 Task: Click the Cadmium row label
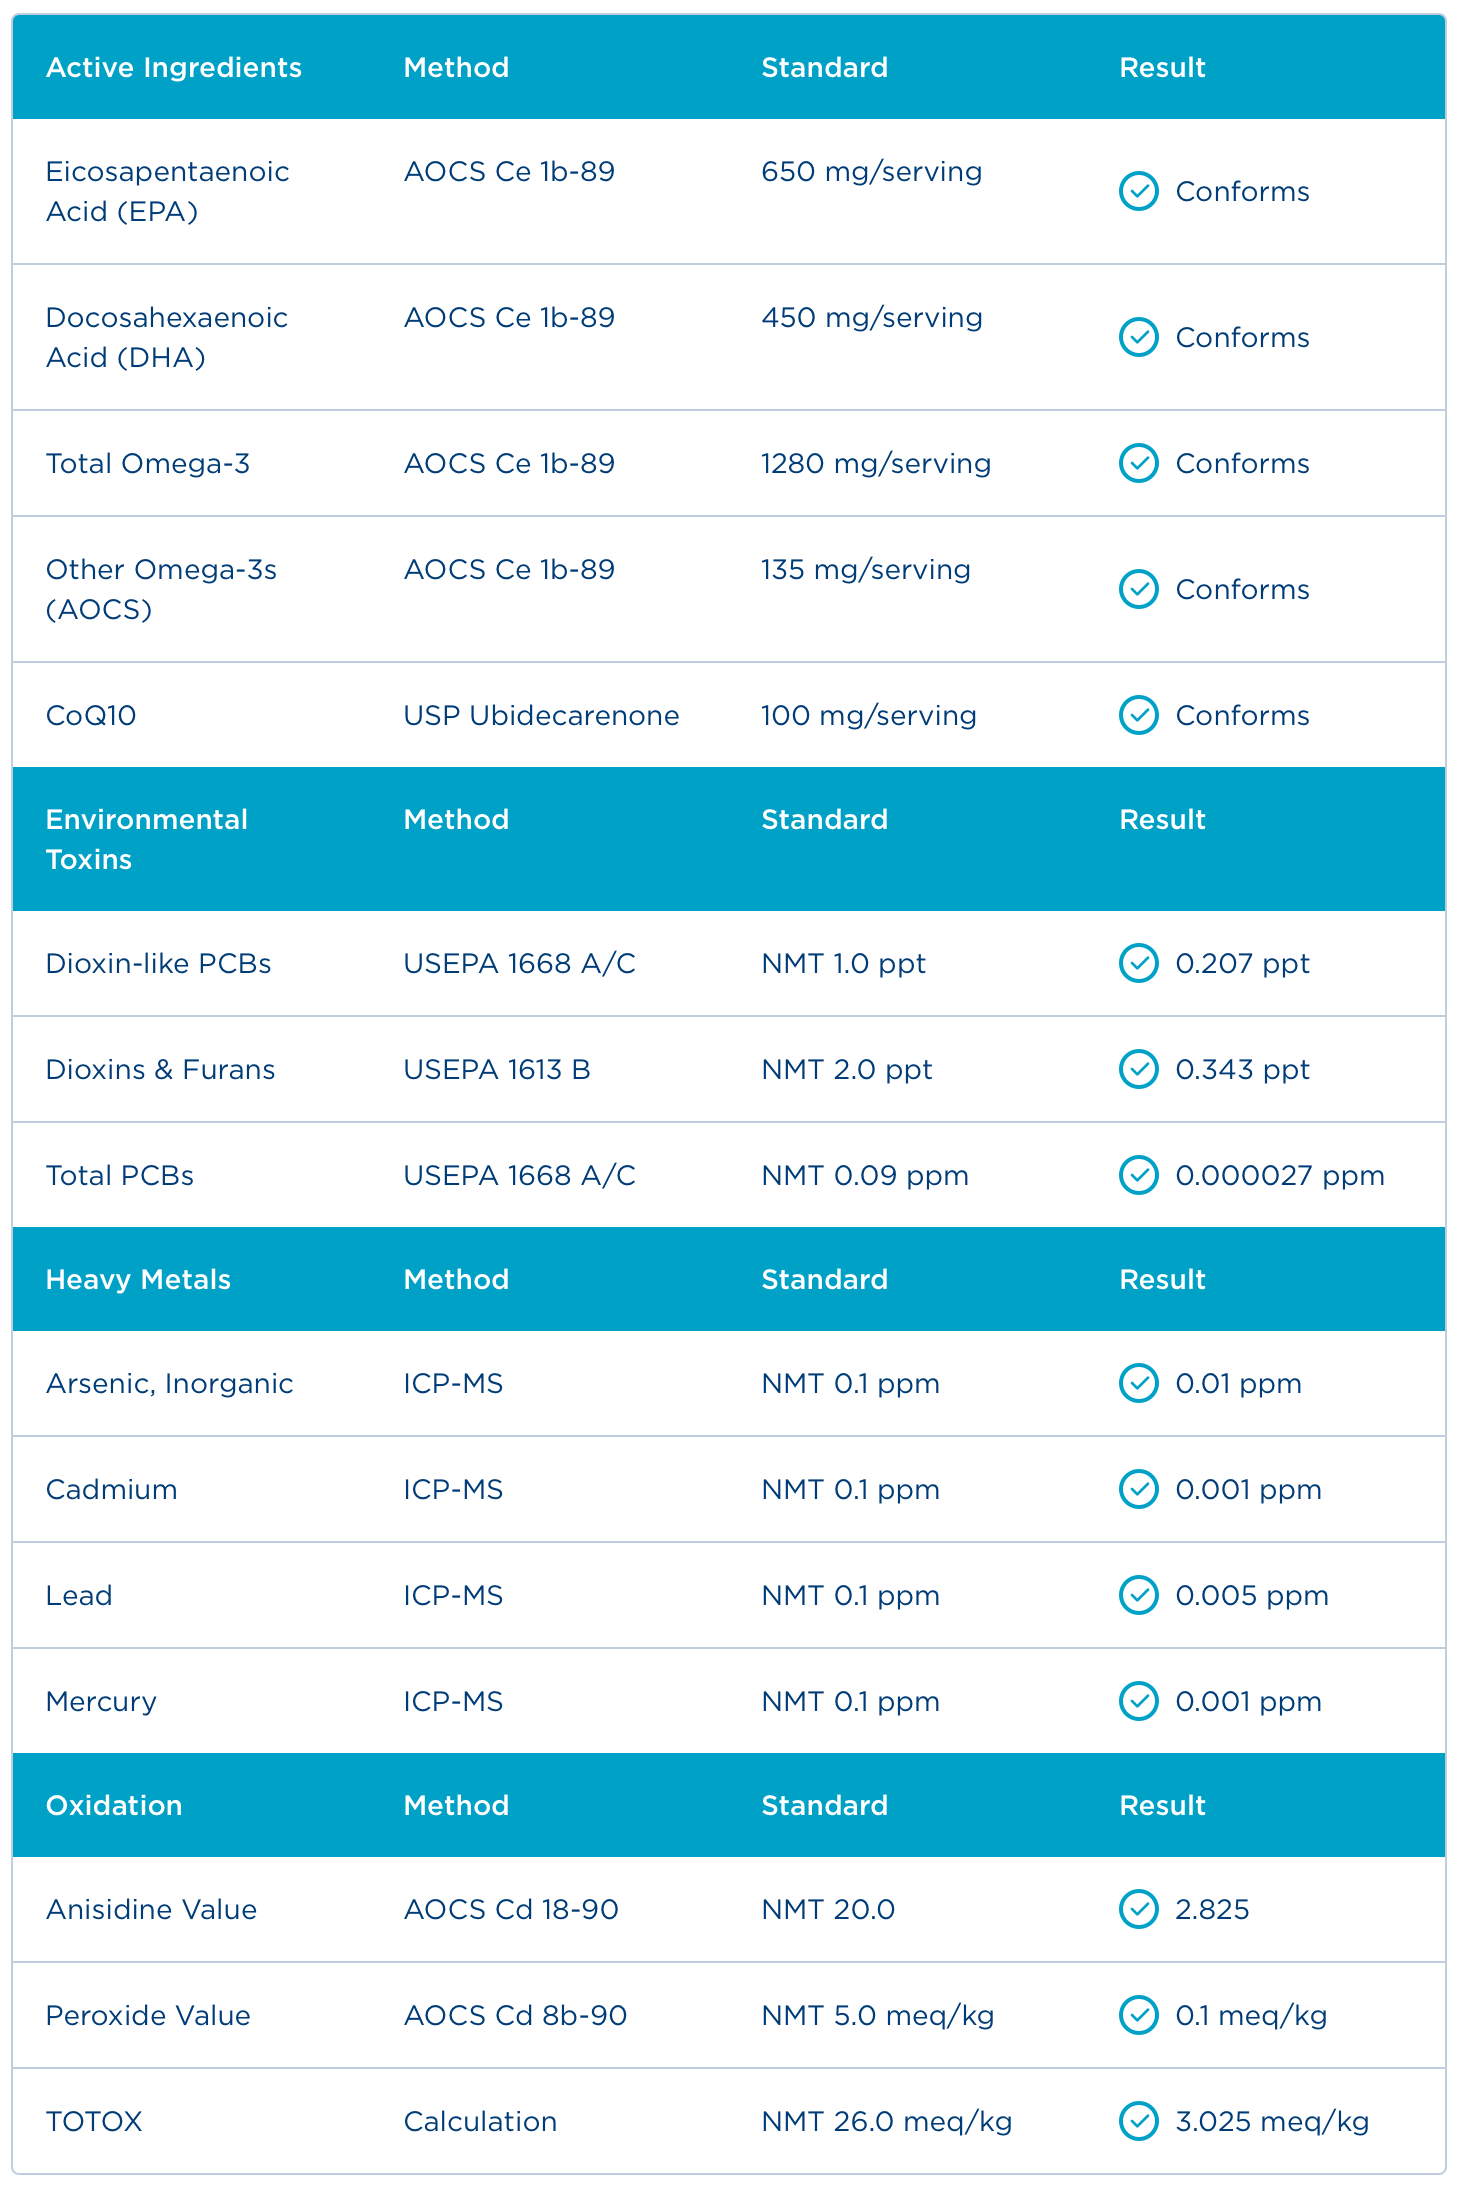(111, 1489)
